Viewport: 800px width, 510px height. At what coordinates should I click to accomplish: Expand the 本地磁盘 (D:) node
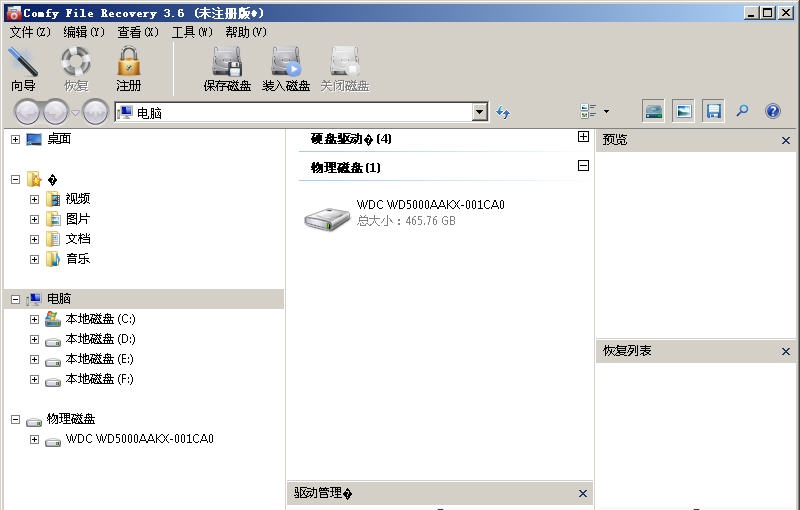click(34, 340)
